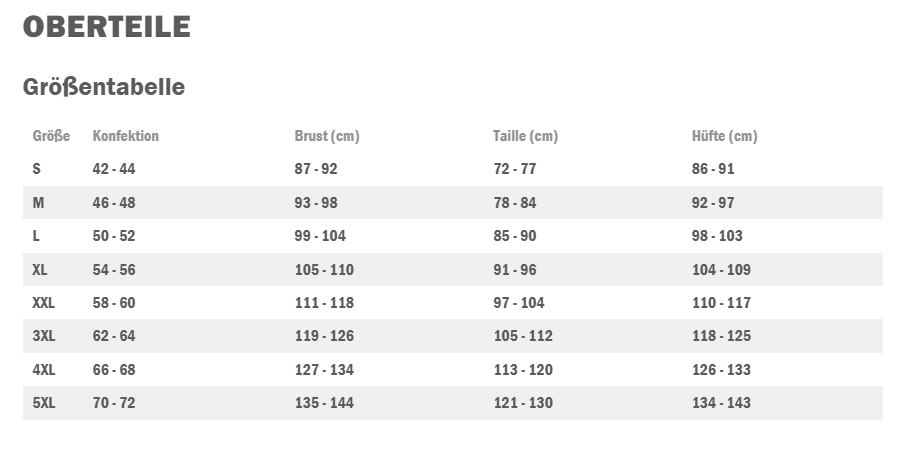Image resolution: width=922 pixels, height=450 pixels.
Task: Select the size S row label
Action: click(x=36, y=169)
